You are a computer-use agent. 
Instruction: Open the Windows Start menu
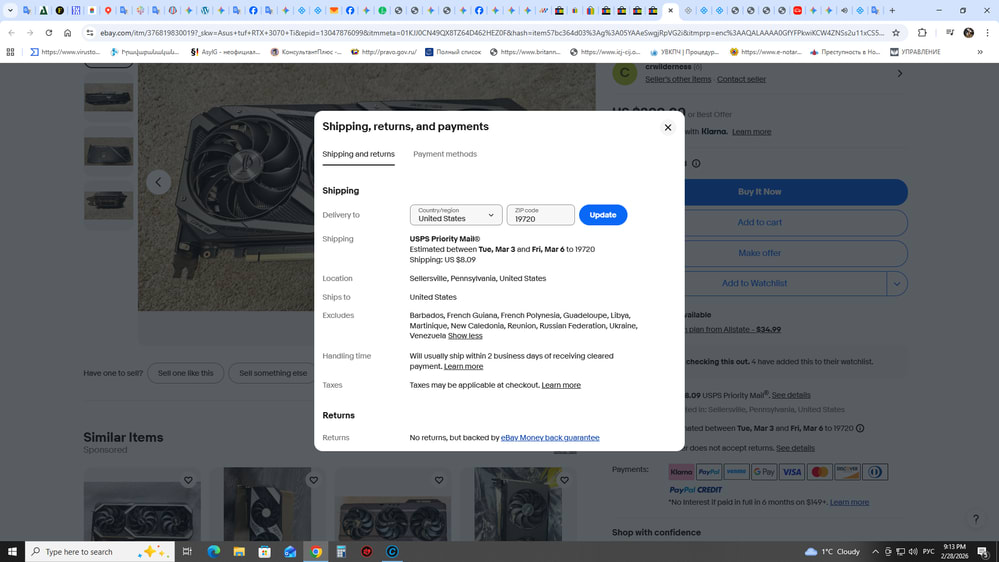(x=12, y=551)
